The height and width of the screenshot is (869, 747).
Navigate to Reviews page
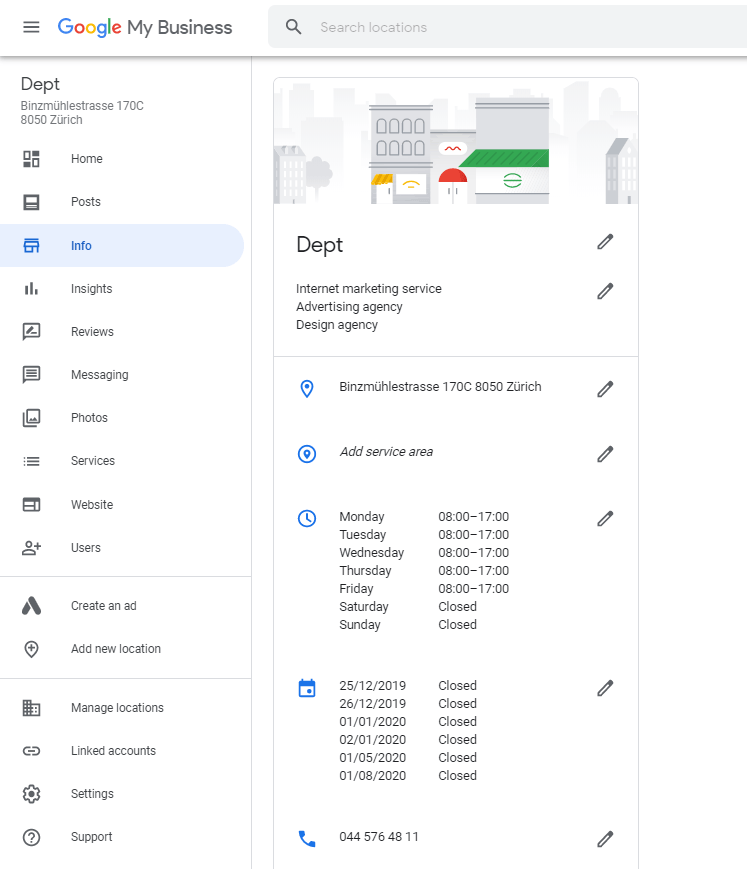92,332
